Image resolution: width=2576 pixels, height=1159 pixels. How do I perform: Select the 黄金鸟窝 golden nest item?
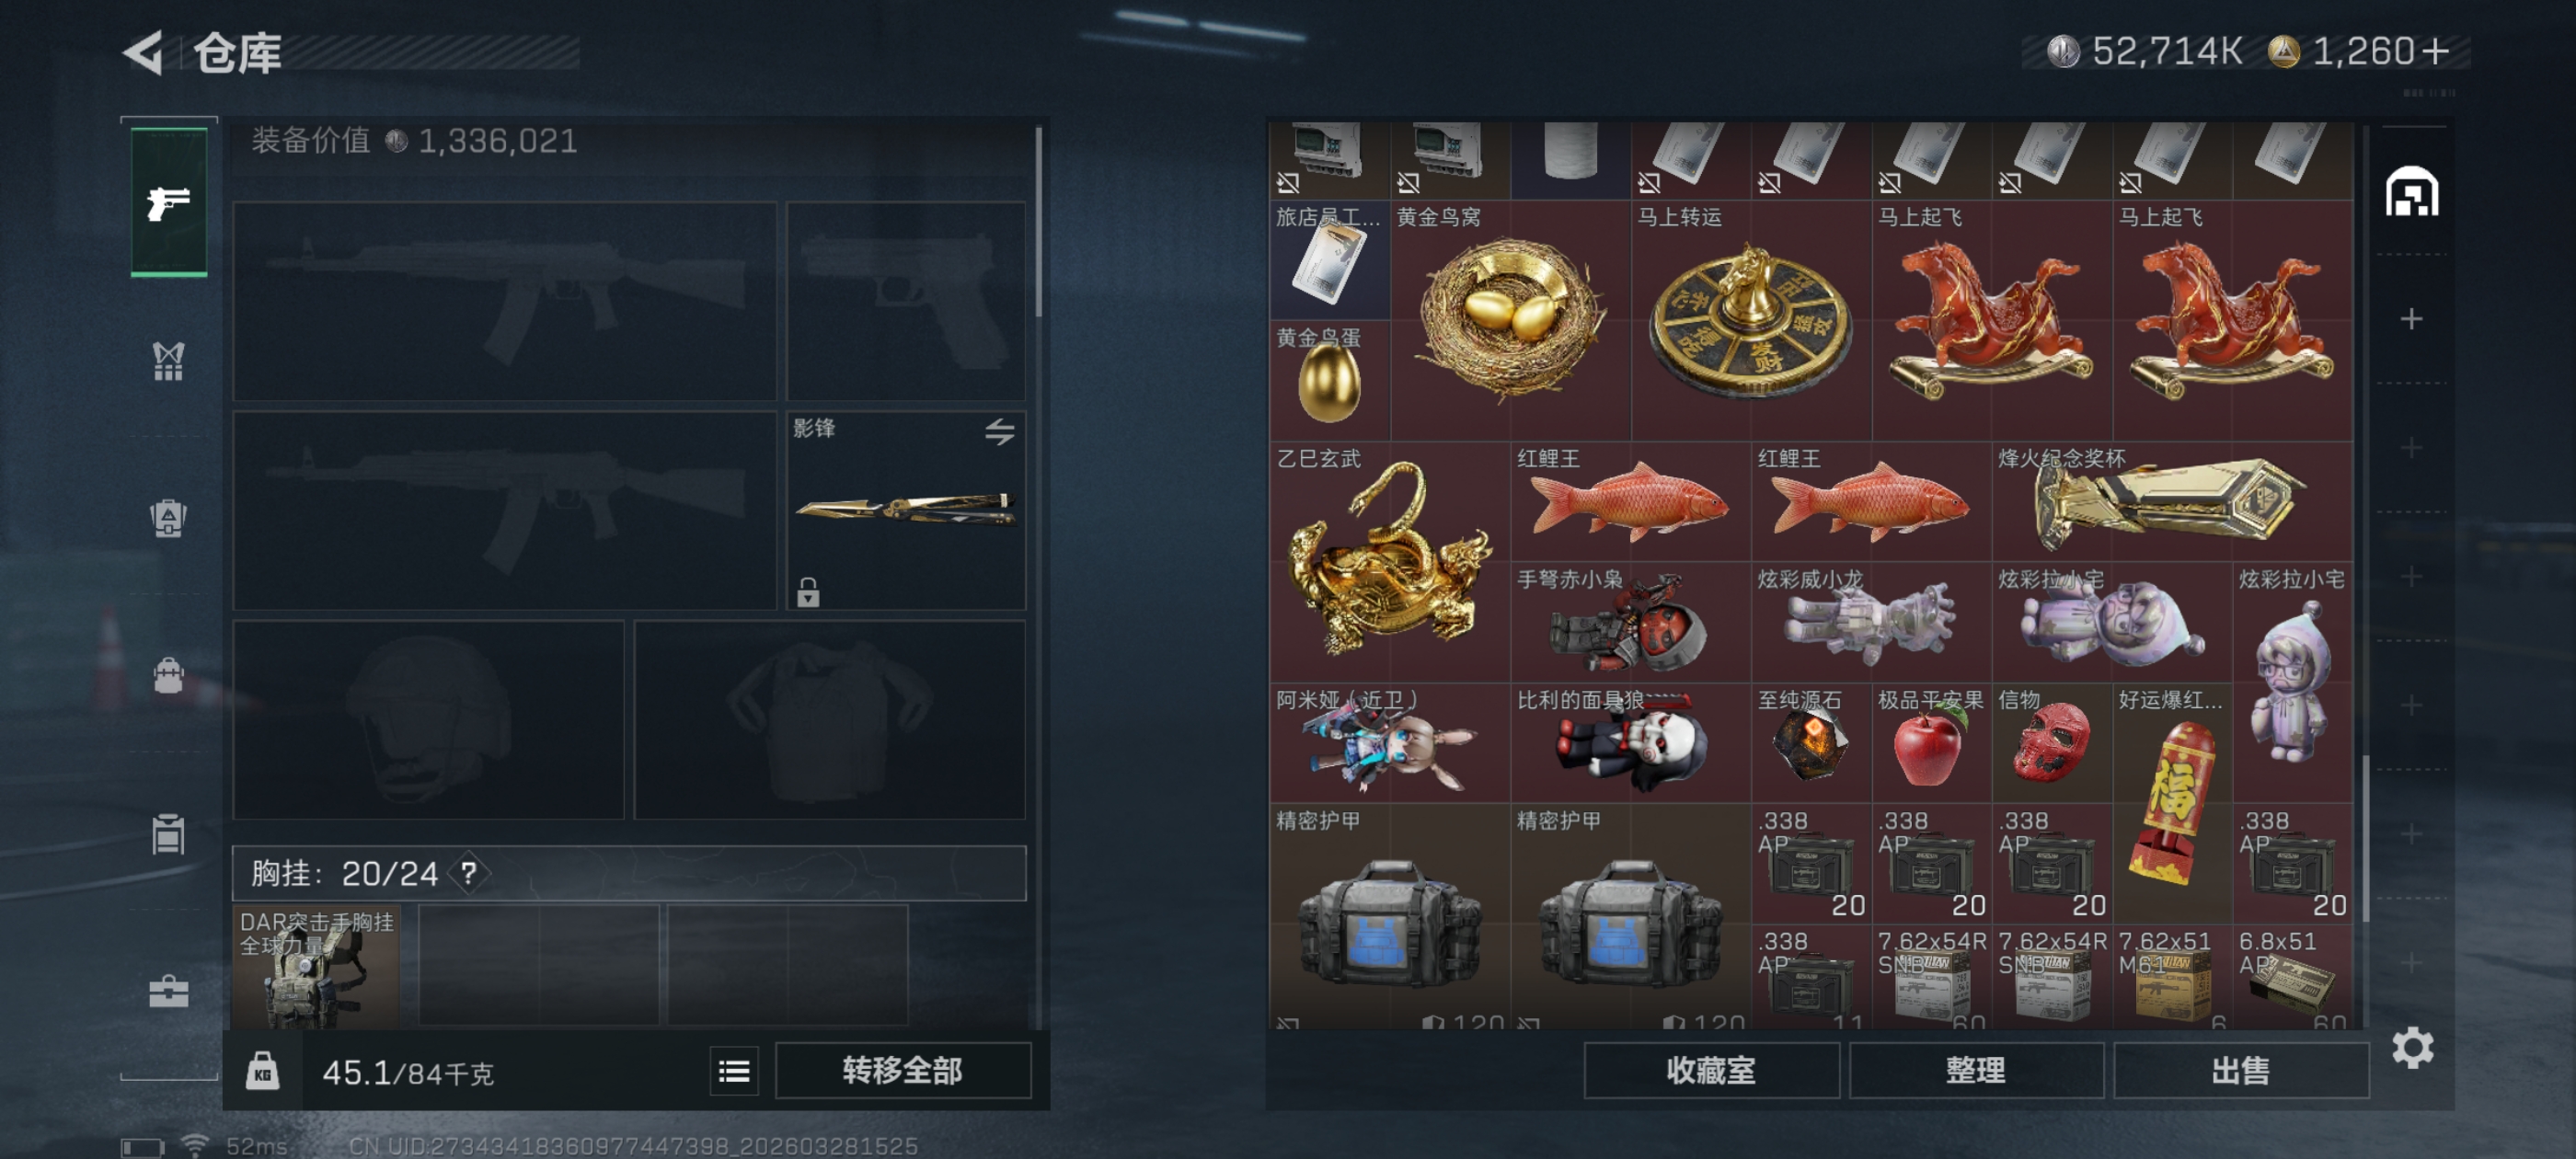[1510, 321]
